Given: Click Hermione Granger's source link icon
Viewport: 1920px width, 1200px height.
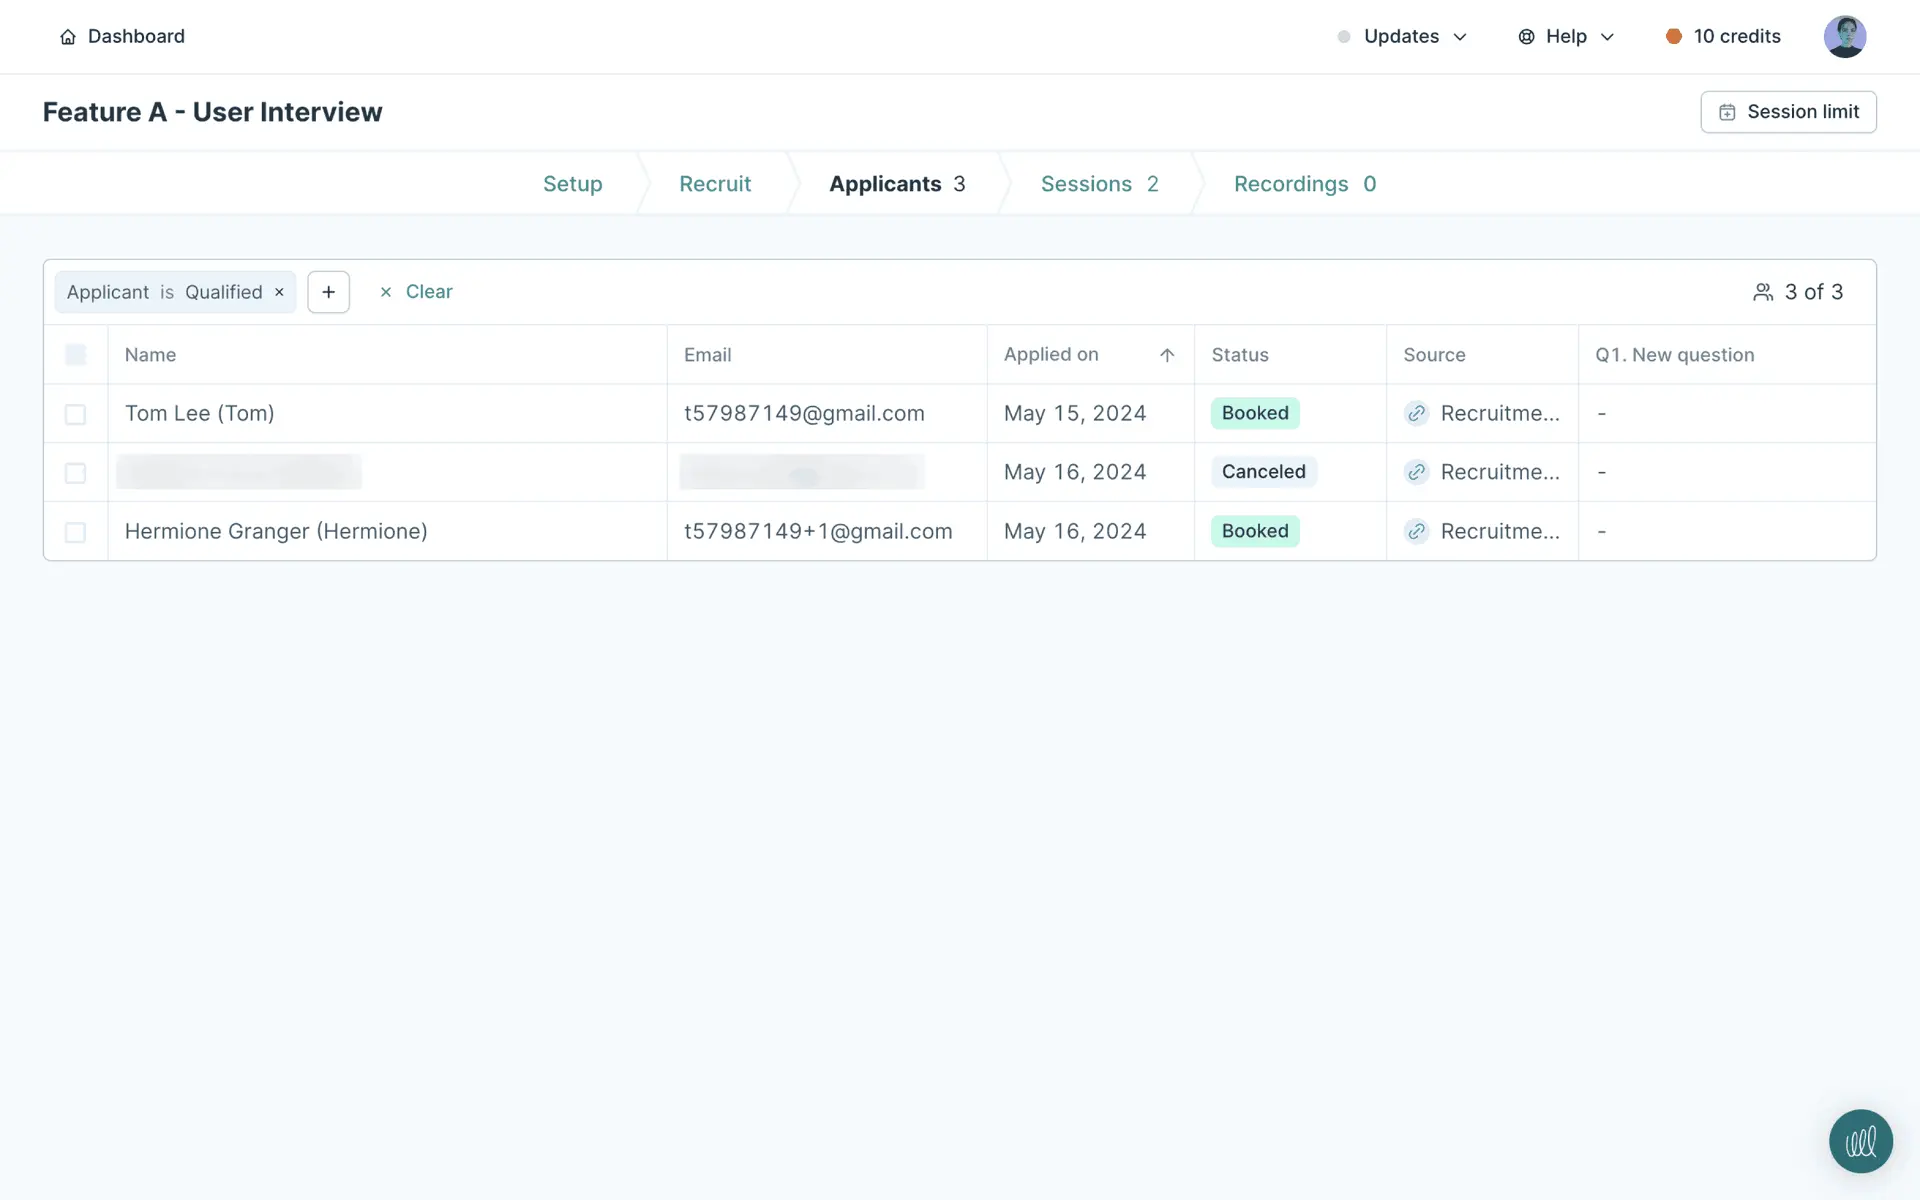Looking at the screenshot, I should [x=1416, y=532].
